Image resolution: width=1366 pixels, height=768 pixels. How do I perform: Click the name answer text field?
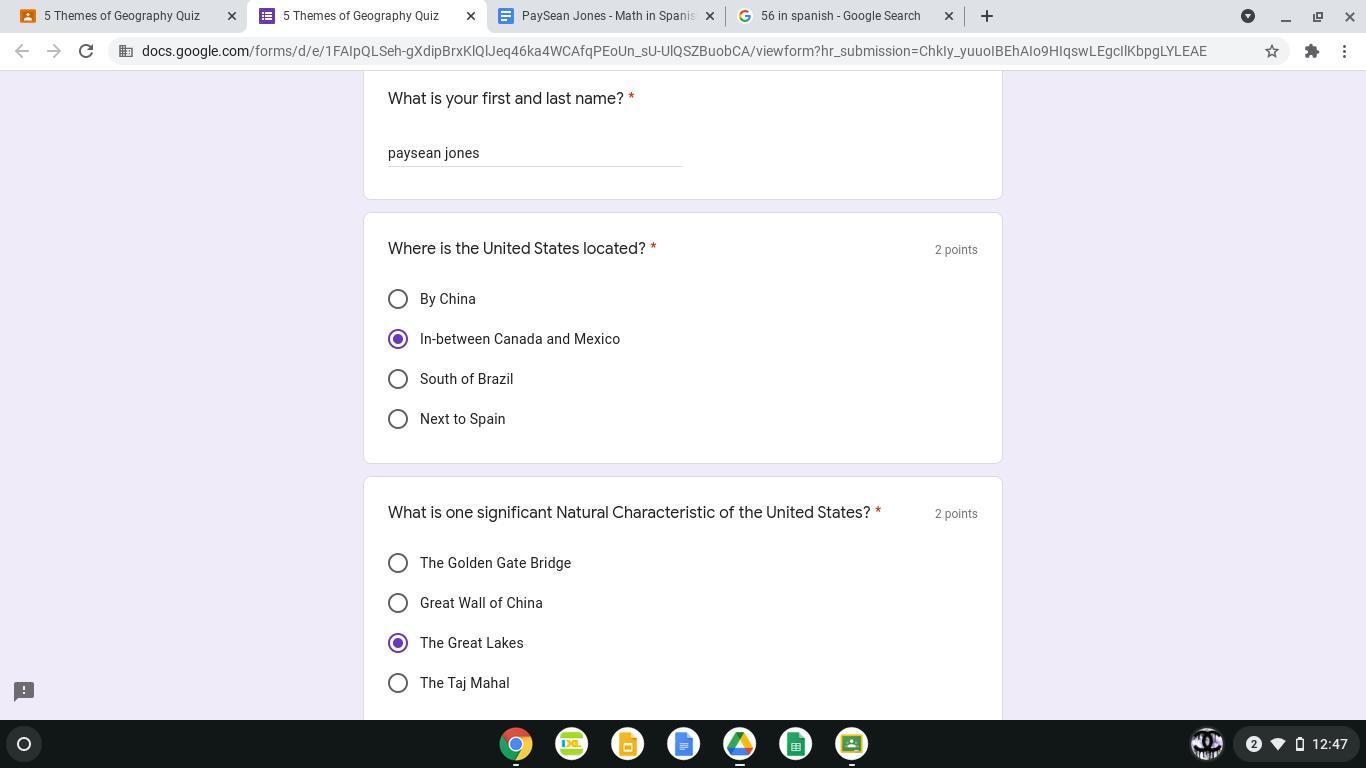(534, 153)
